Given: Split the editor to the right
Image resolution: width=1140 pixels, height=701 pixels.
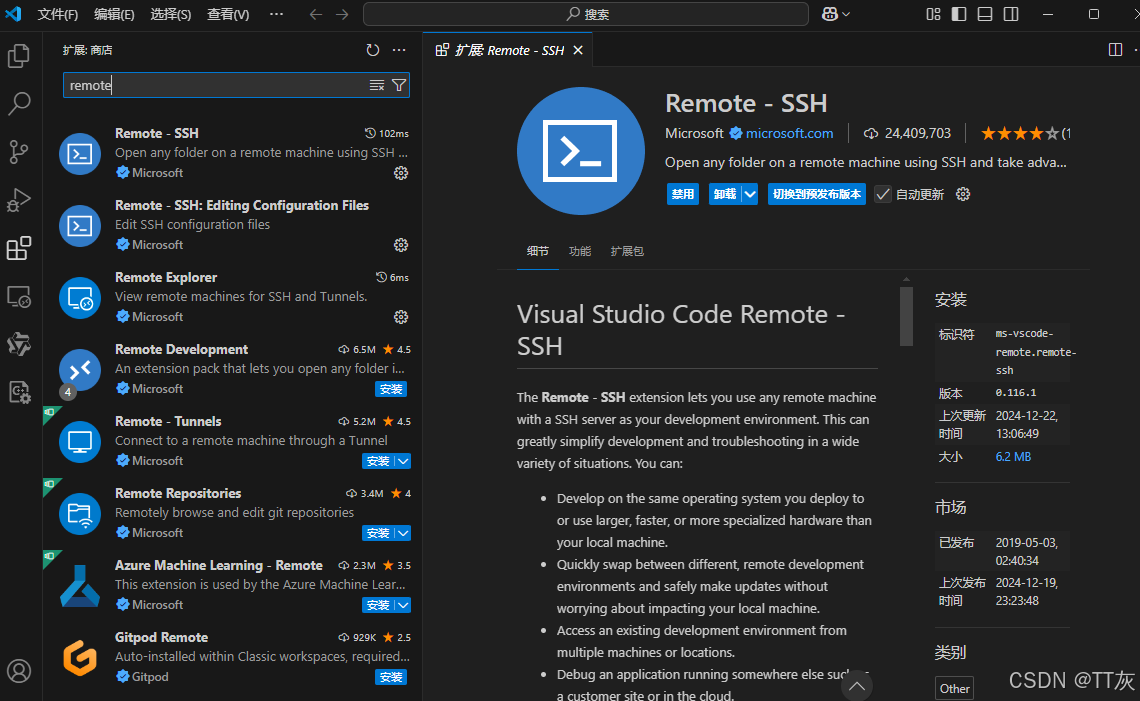Looking at the screenshot, I should pyautogui.click(x=1115, y=49).
